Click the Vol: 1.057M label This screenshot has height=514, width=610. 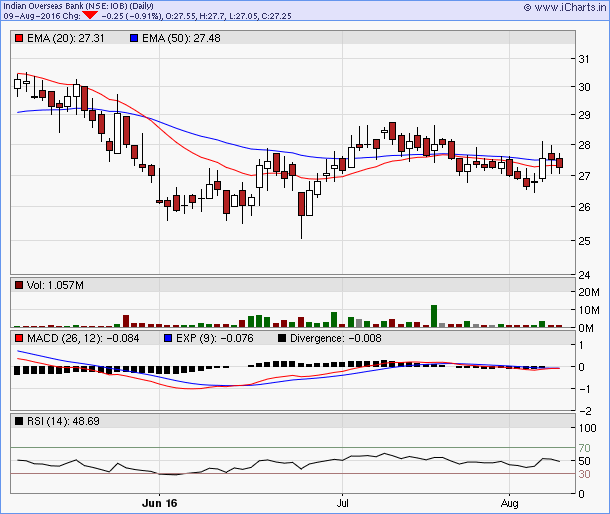tap(55, 285)
